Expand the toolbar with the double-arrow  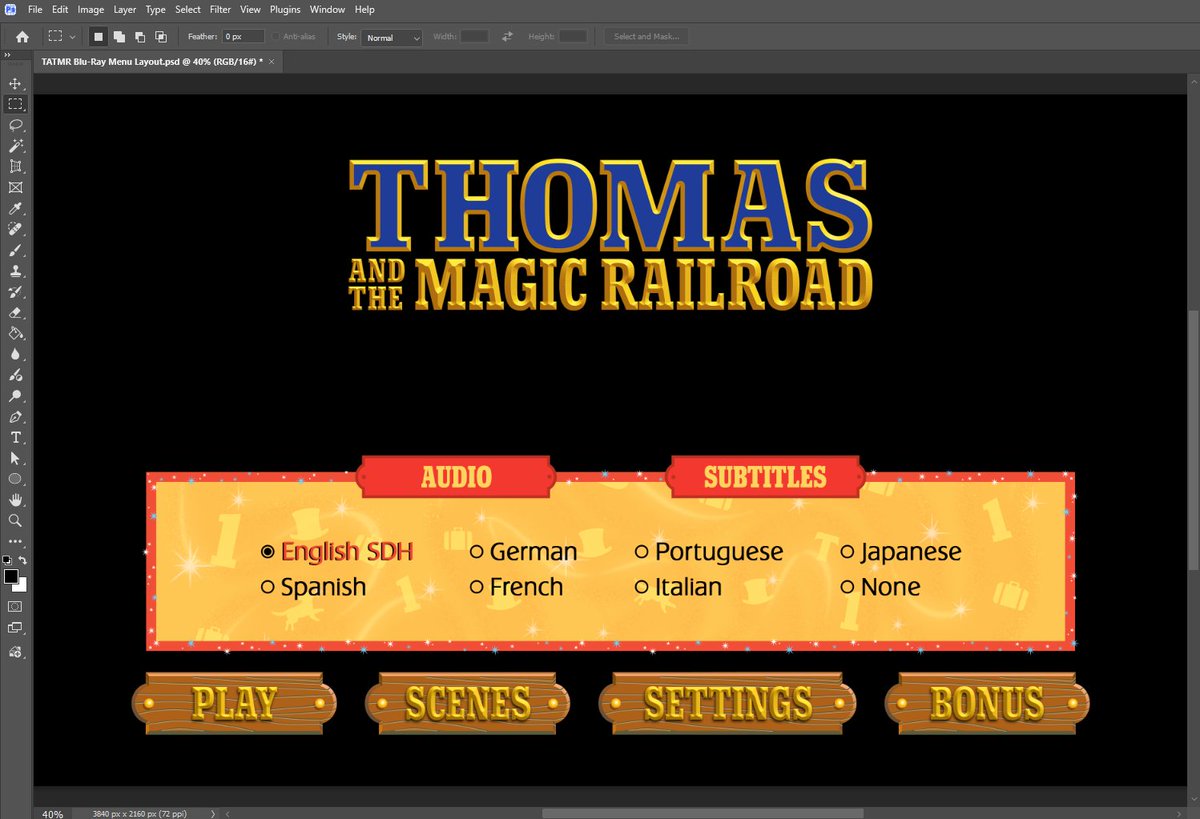pyautogui.click(x=8, y=57)
